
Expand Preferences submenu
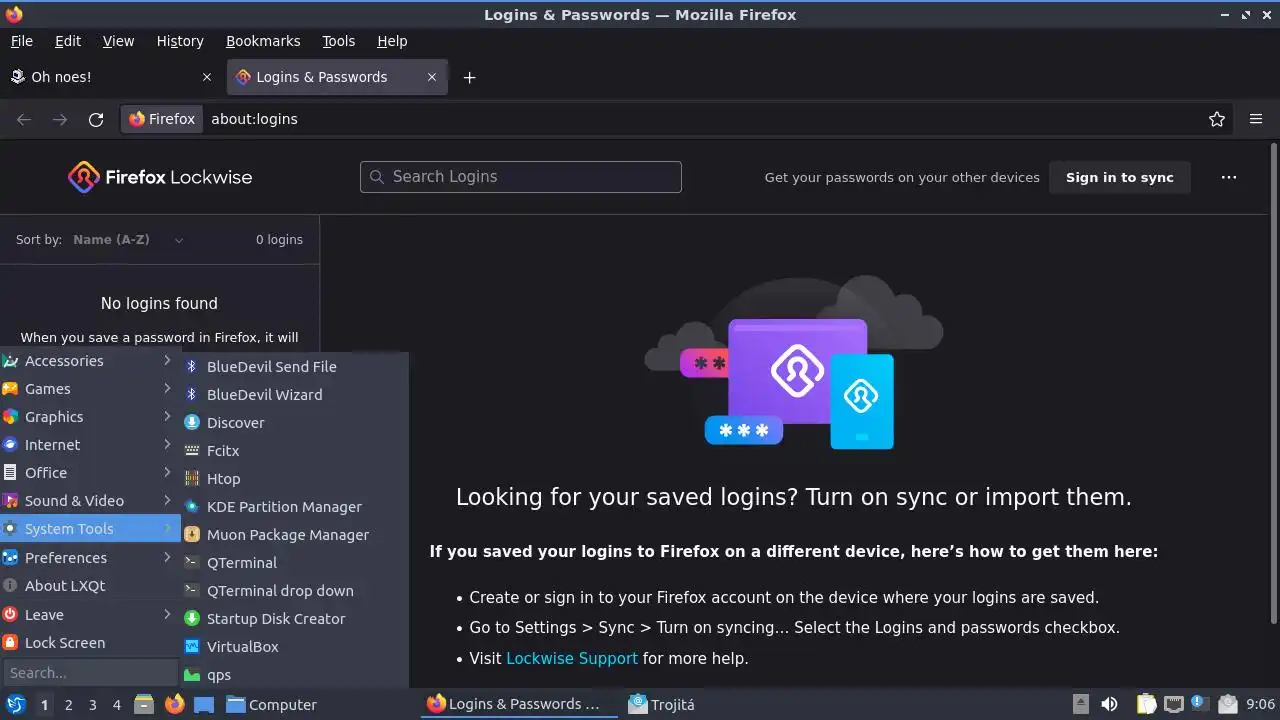click(90, 558)
